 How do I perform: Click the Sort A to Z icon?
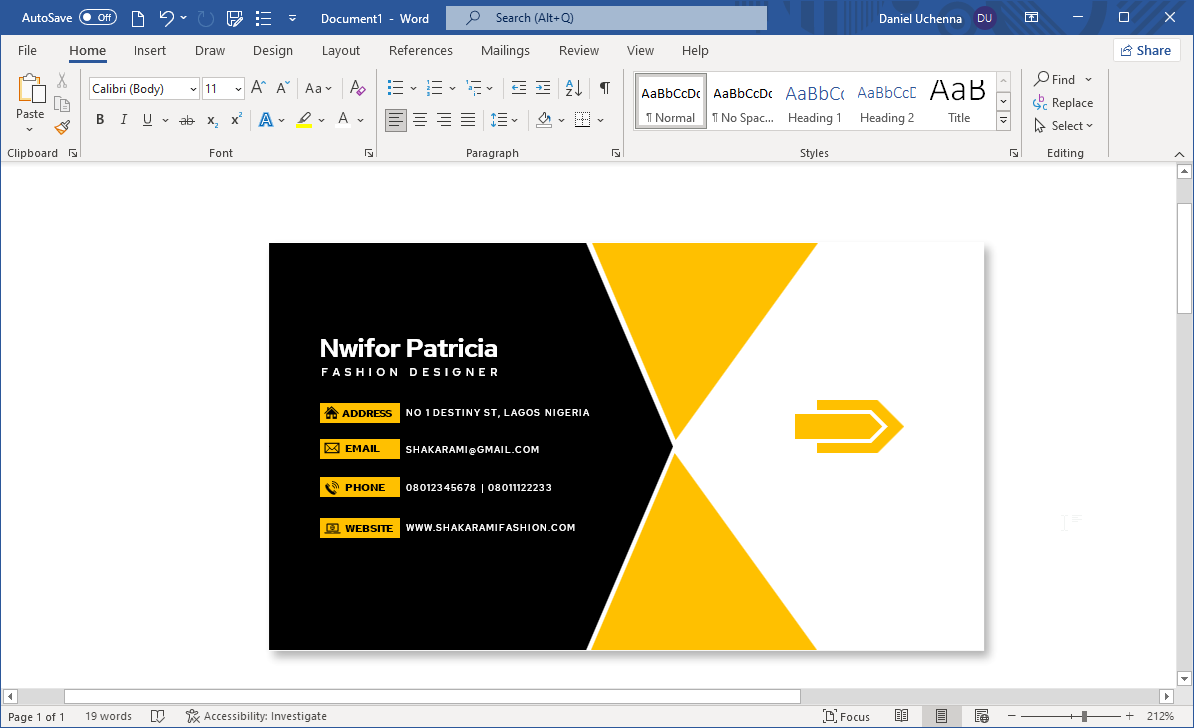(573, 88)
